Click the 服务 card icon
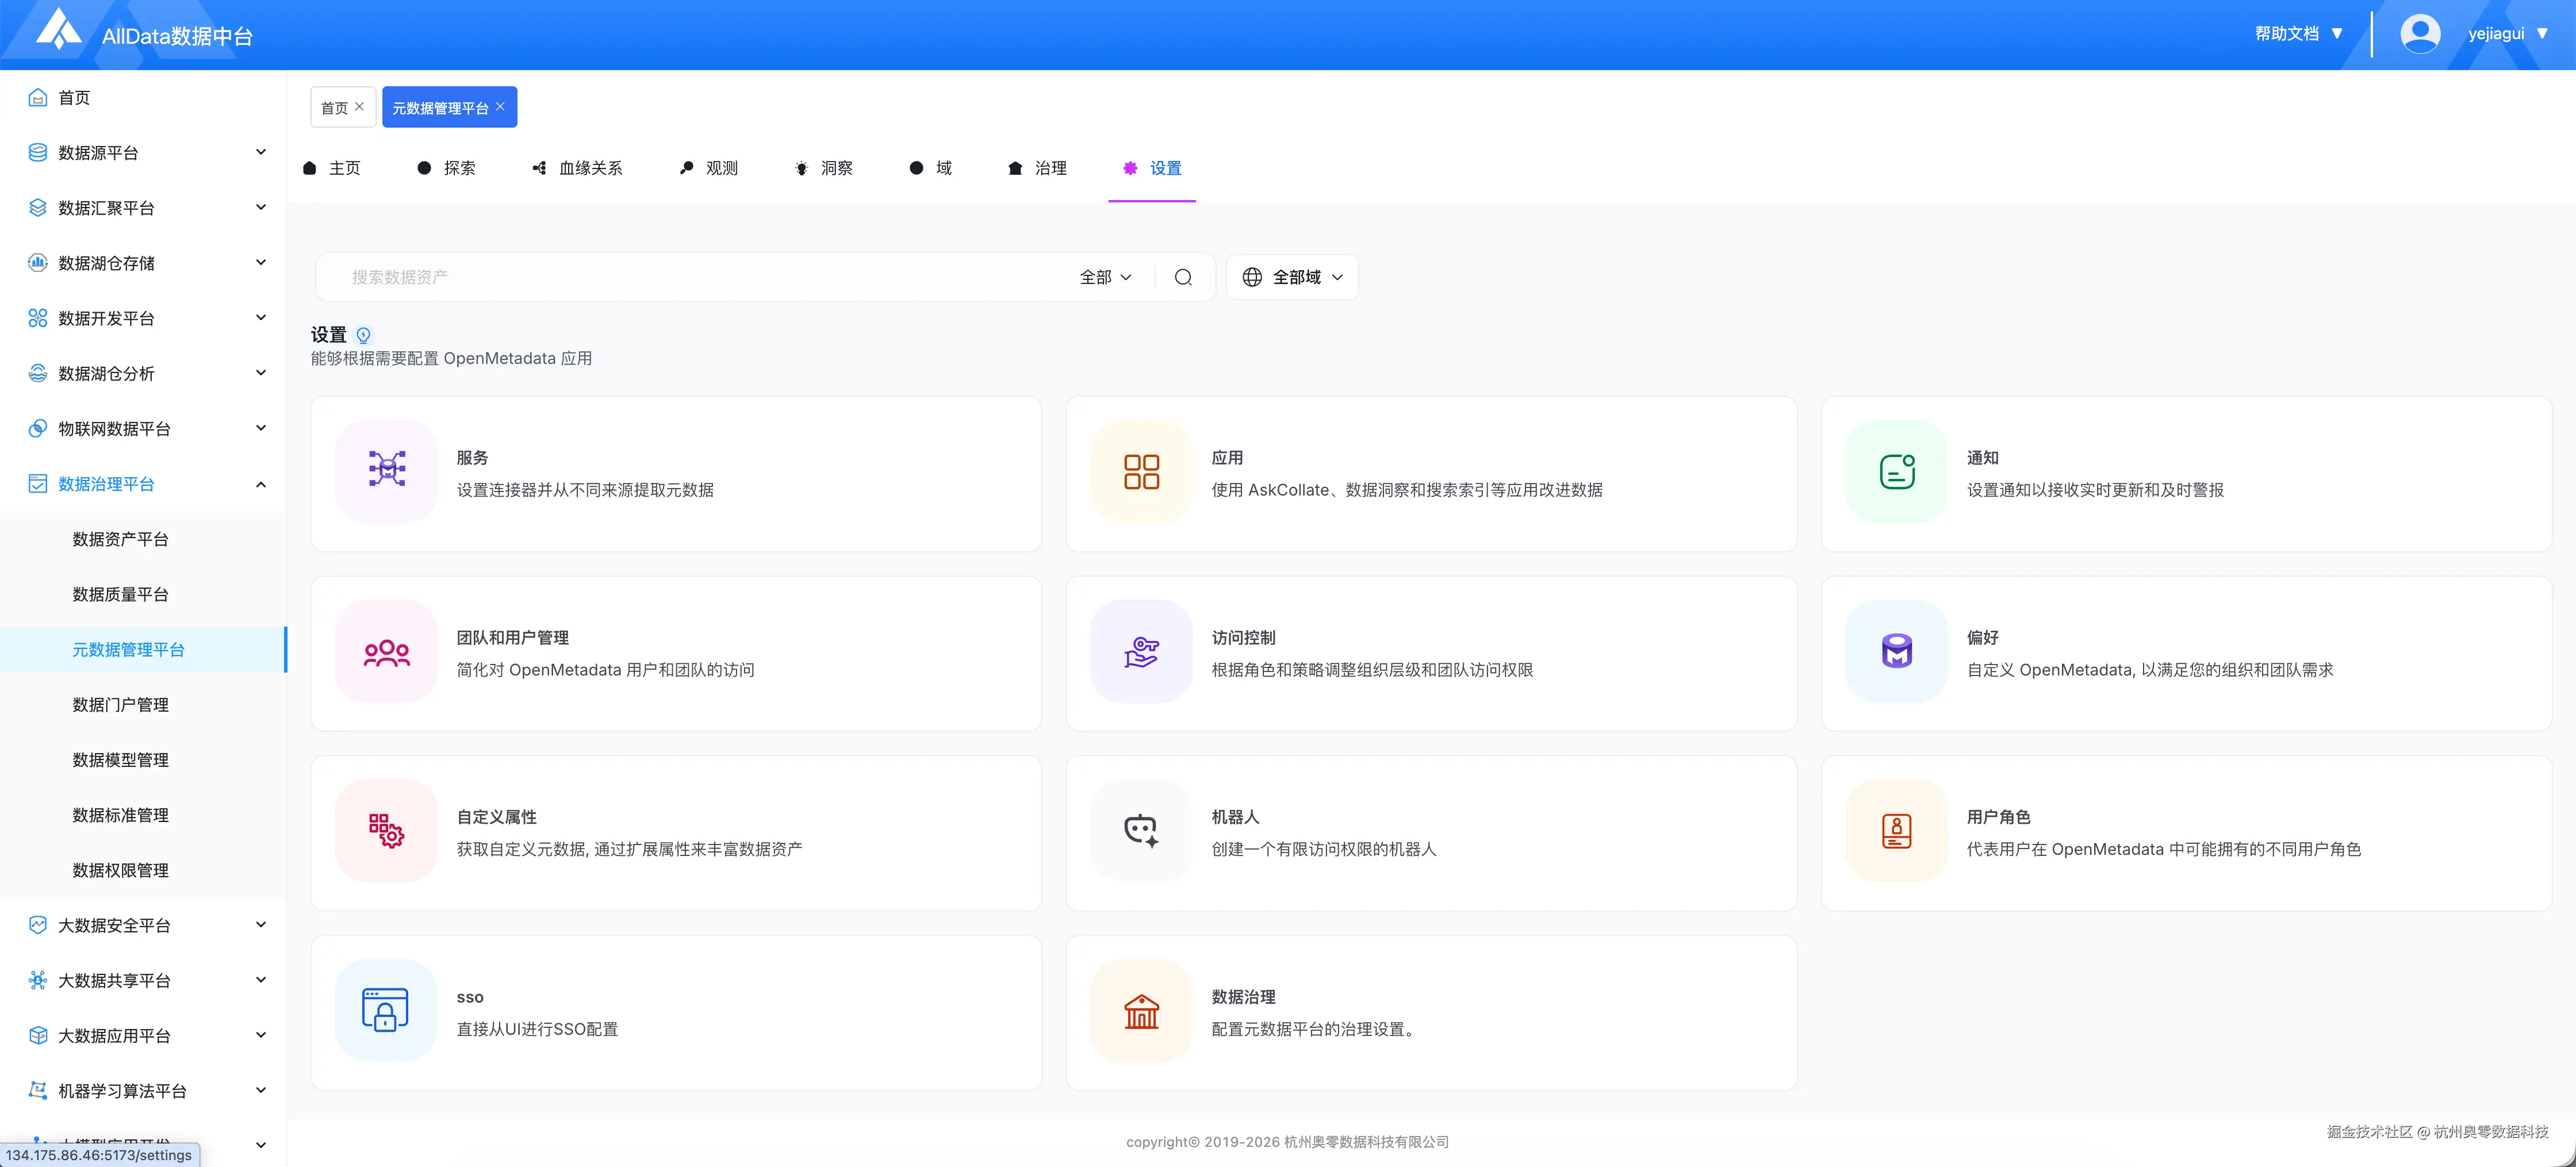This screenshot has width=2576, height=1167. click(386, 469)
